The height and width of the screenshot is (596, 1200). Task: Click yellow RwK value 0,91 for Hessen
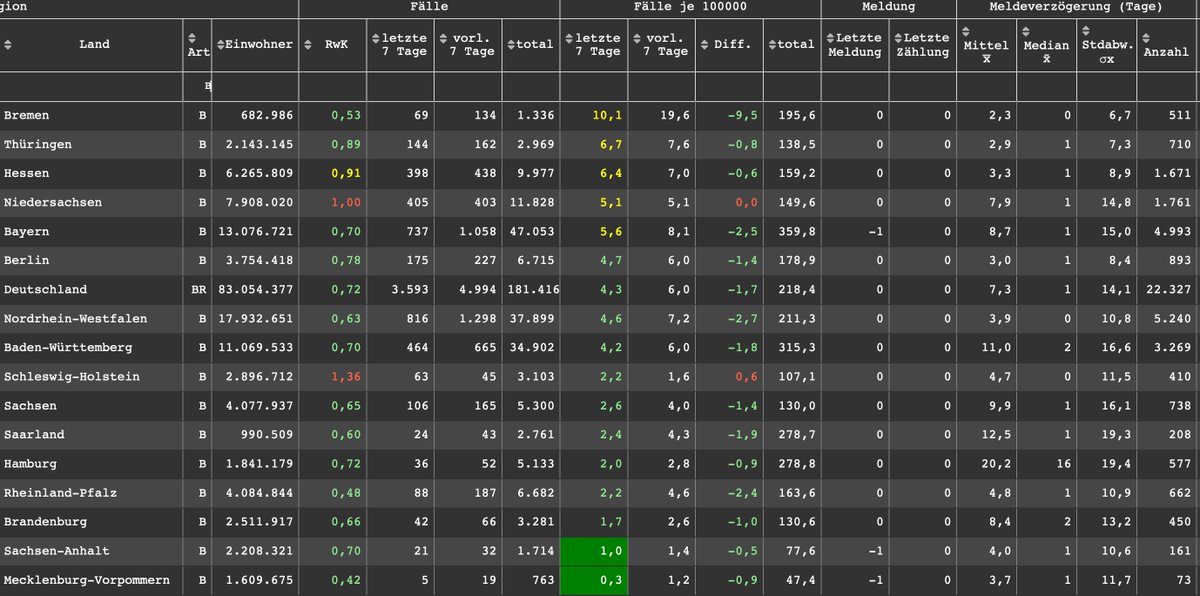click(x=346, y=174)
